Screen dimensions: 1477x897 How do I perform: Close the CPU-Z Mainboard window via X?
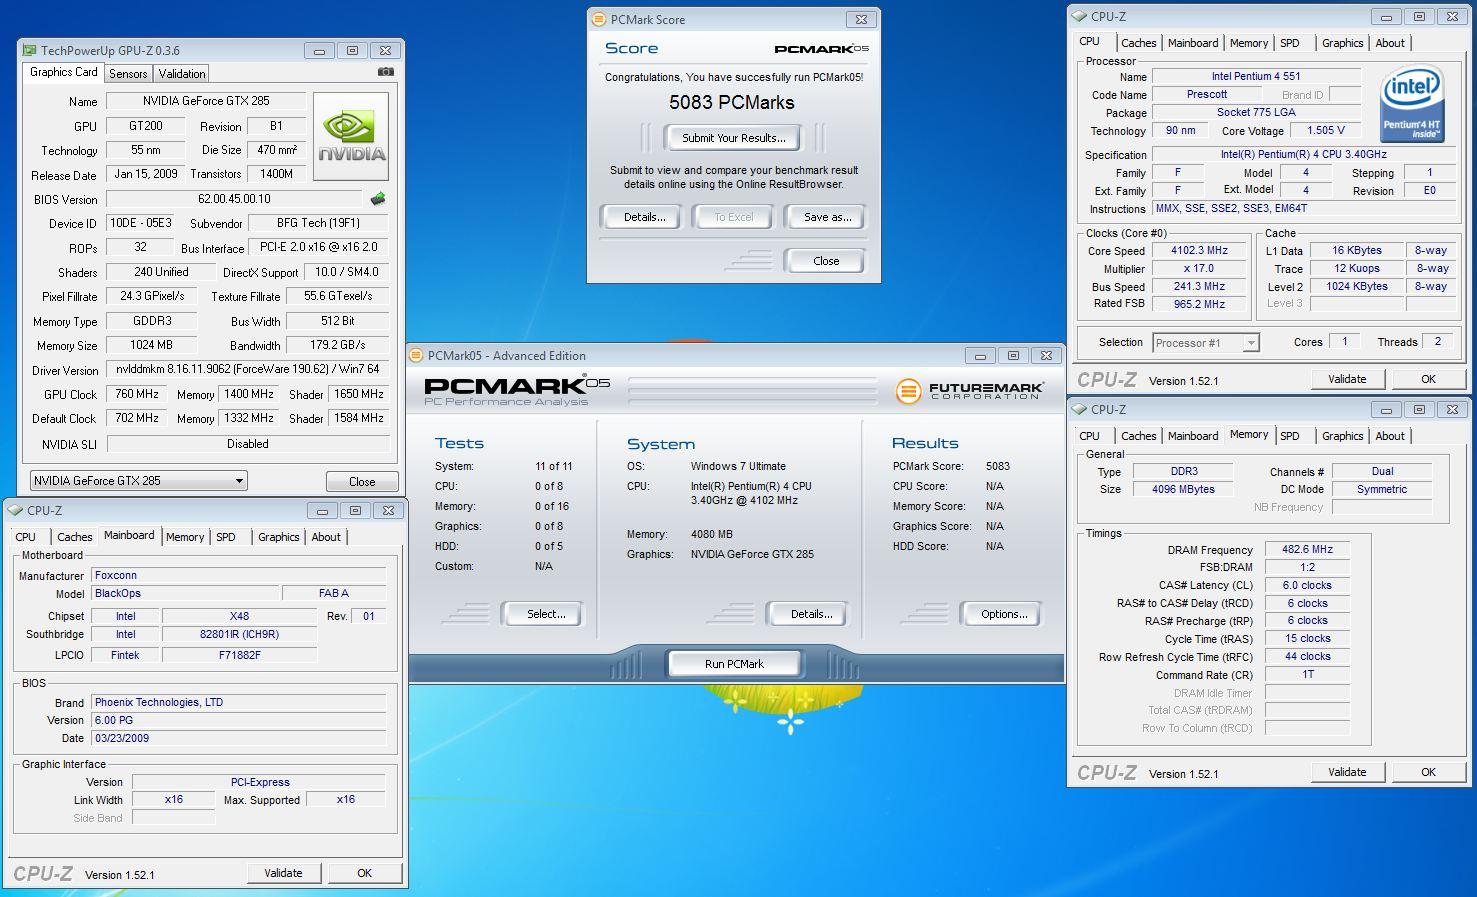[388, 510]
